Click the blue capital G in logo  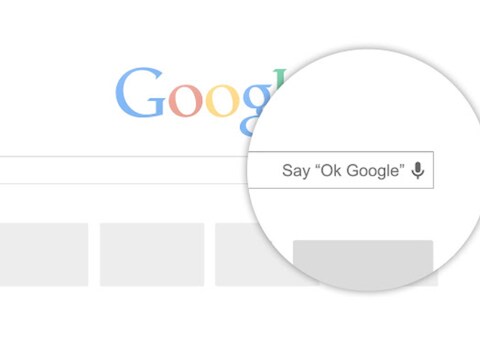[x=139, y=93]
